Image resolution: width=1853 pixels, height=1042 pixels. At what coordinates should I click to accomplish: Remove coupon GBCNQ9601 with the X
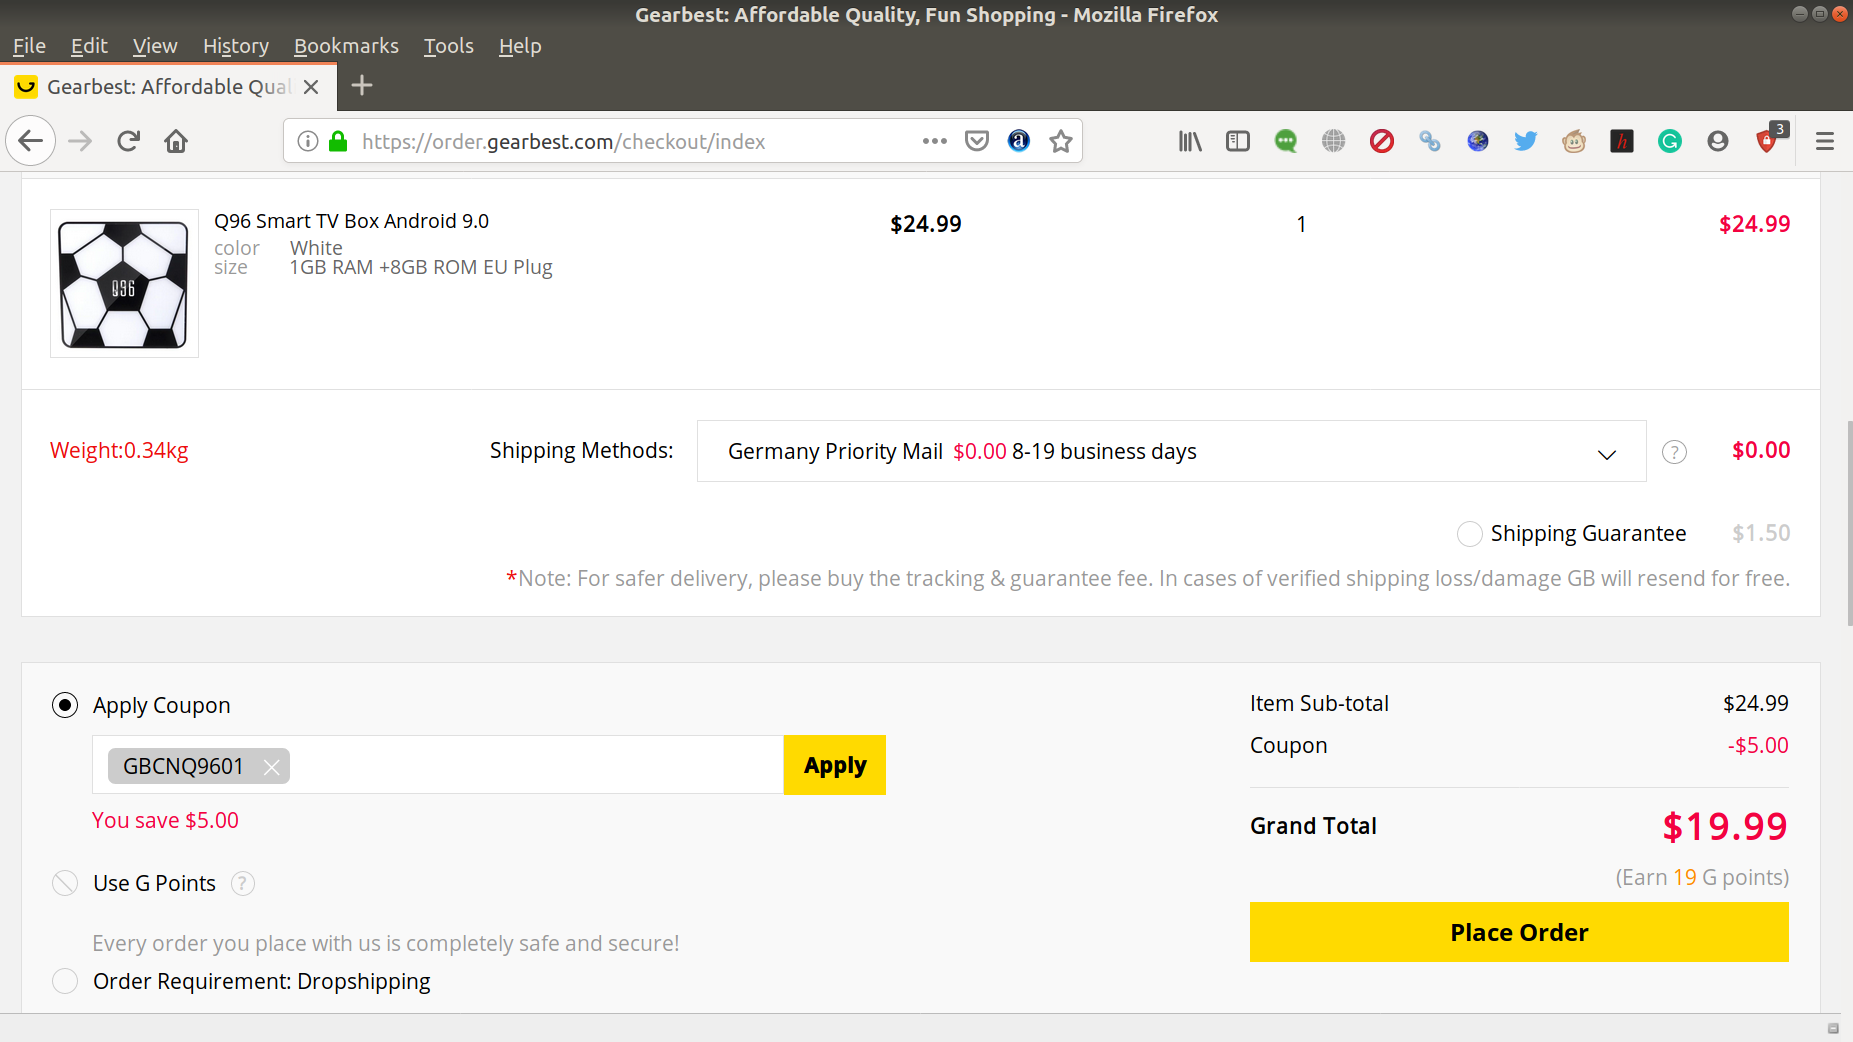tap(271, 767)
